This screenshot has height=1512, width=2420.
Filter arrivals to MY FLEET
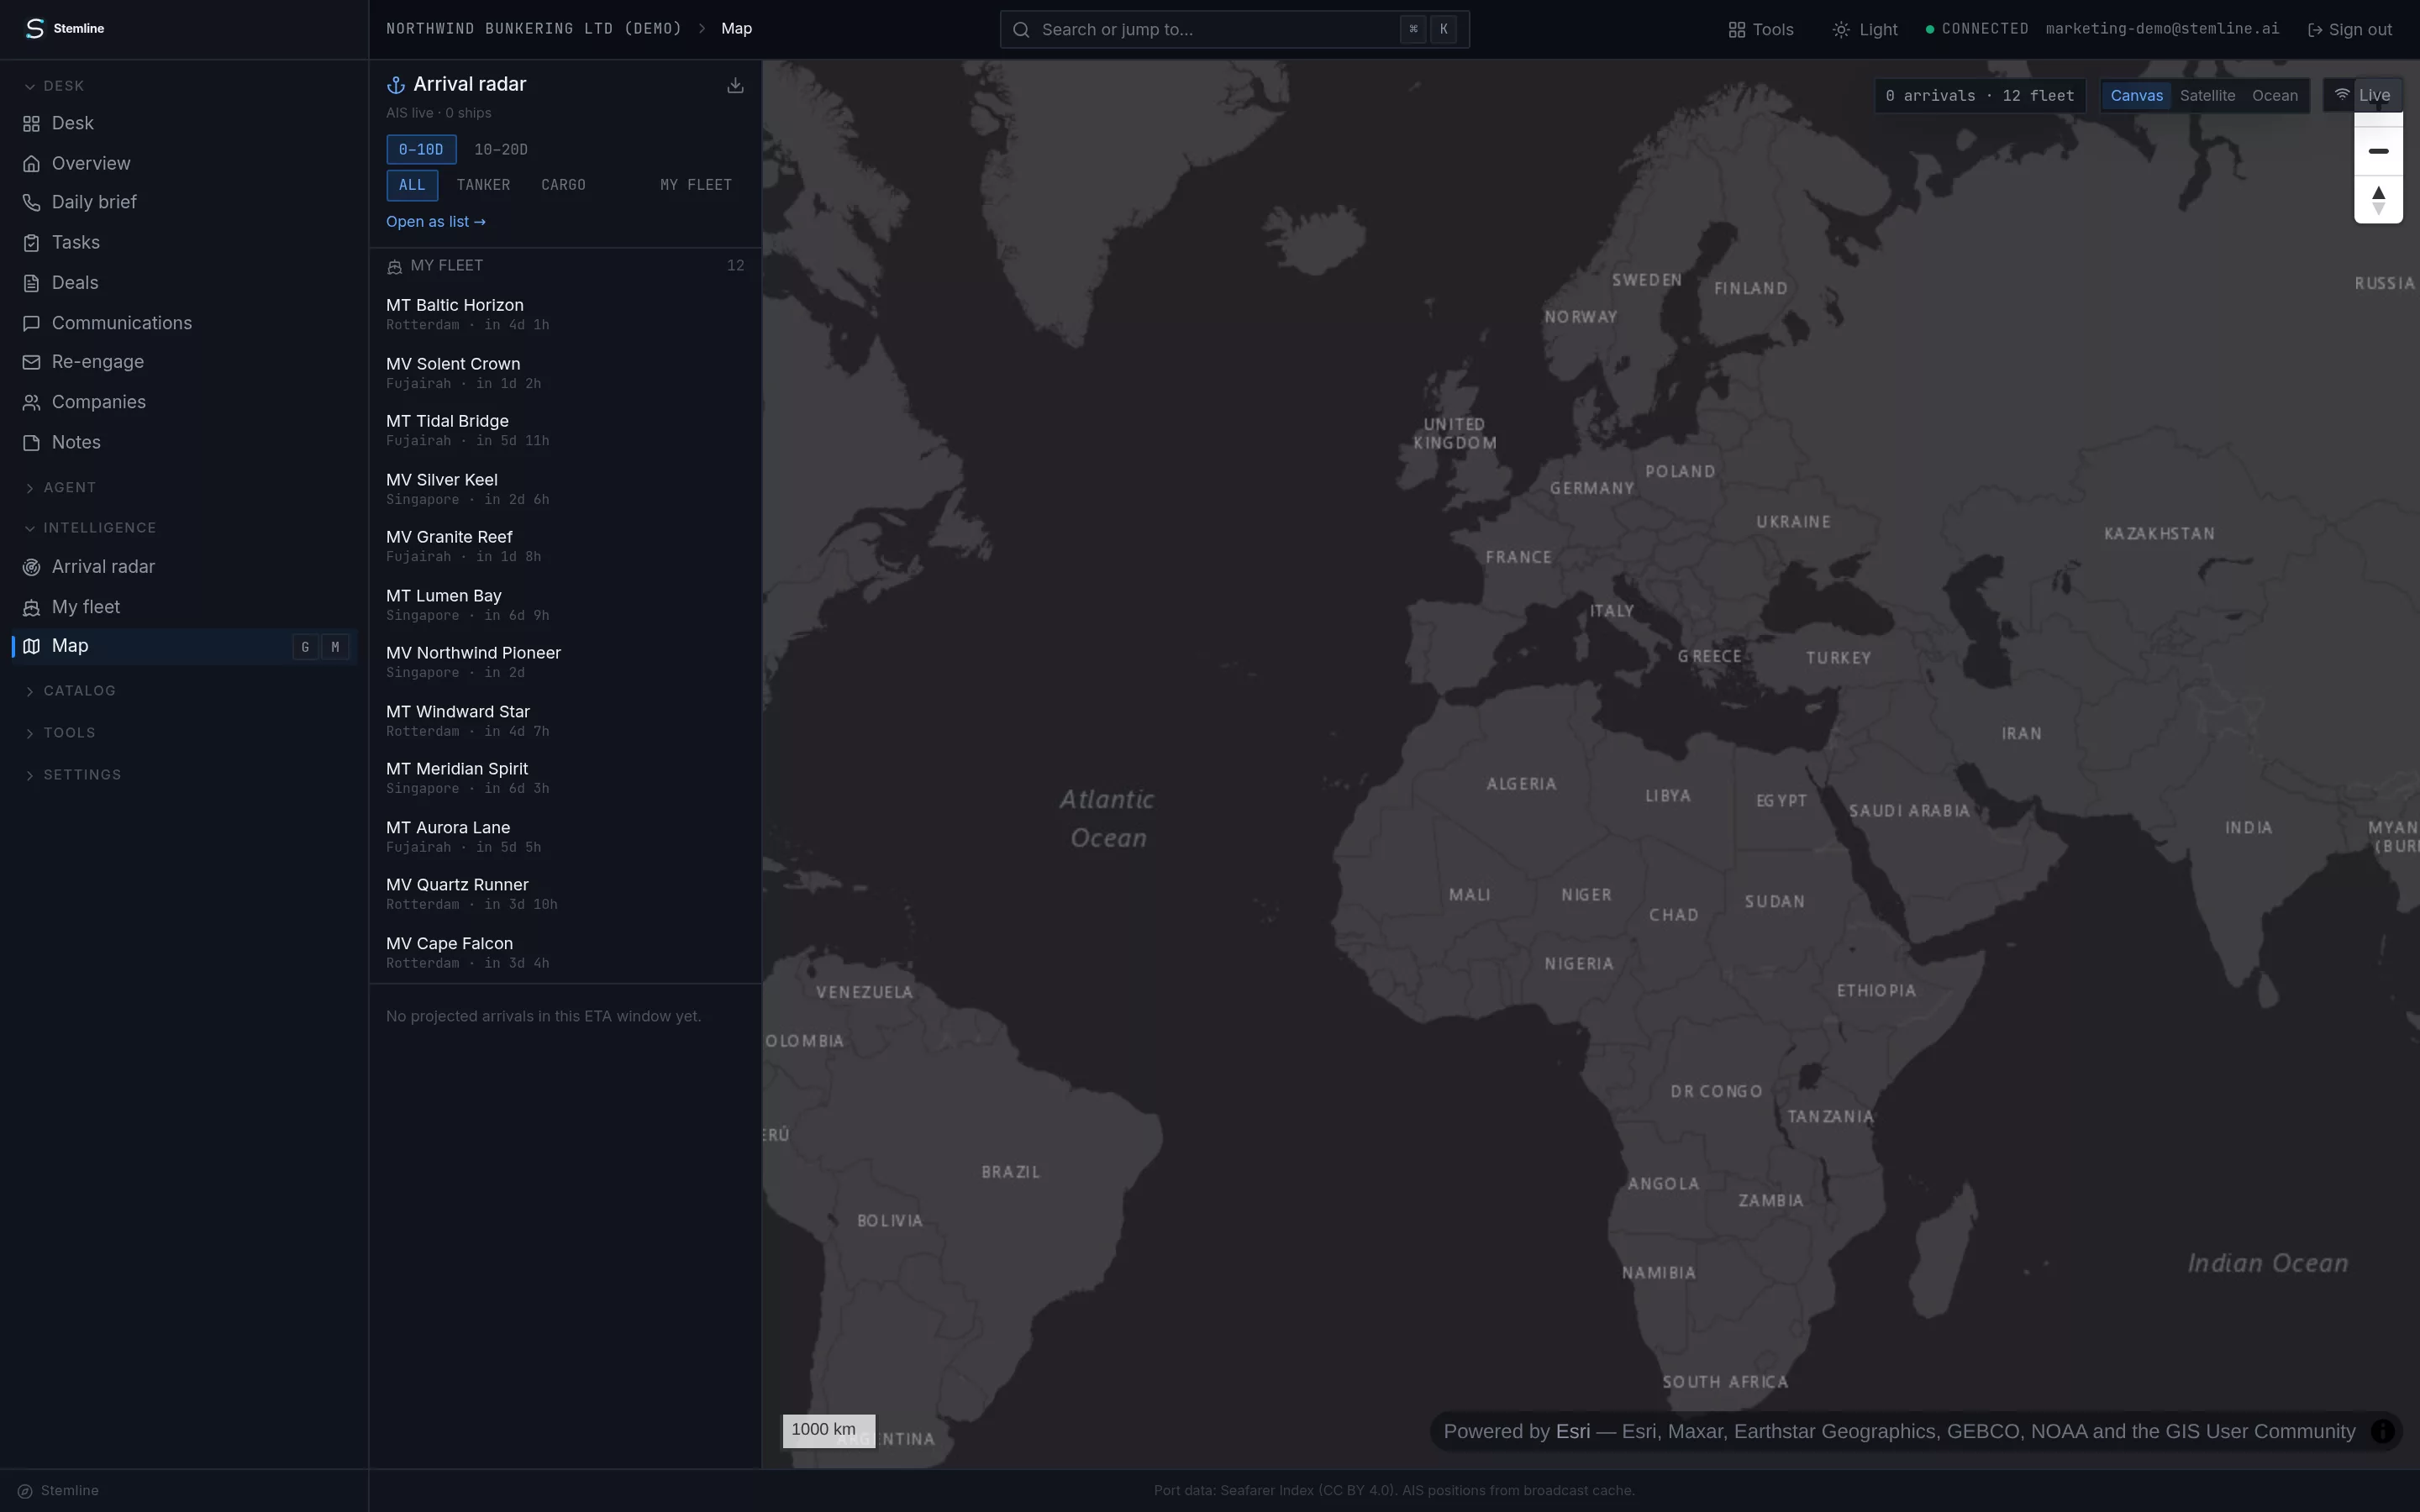(x=696, y=185)
